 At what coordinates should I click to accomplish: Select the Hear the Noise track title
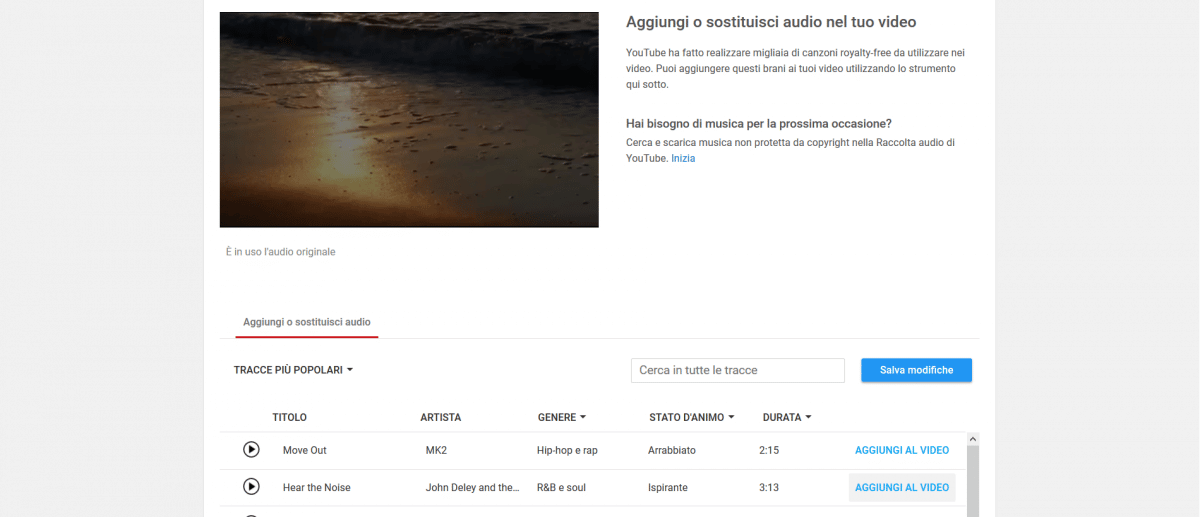click(x=316, y=487)
